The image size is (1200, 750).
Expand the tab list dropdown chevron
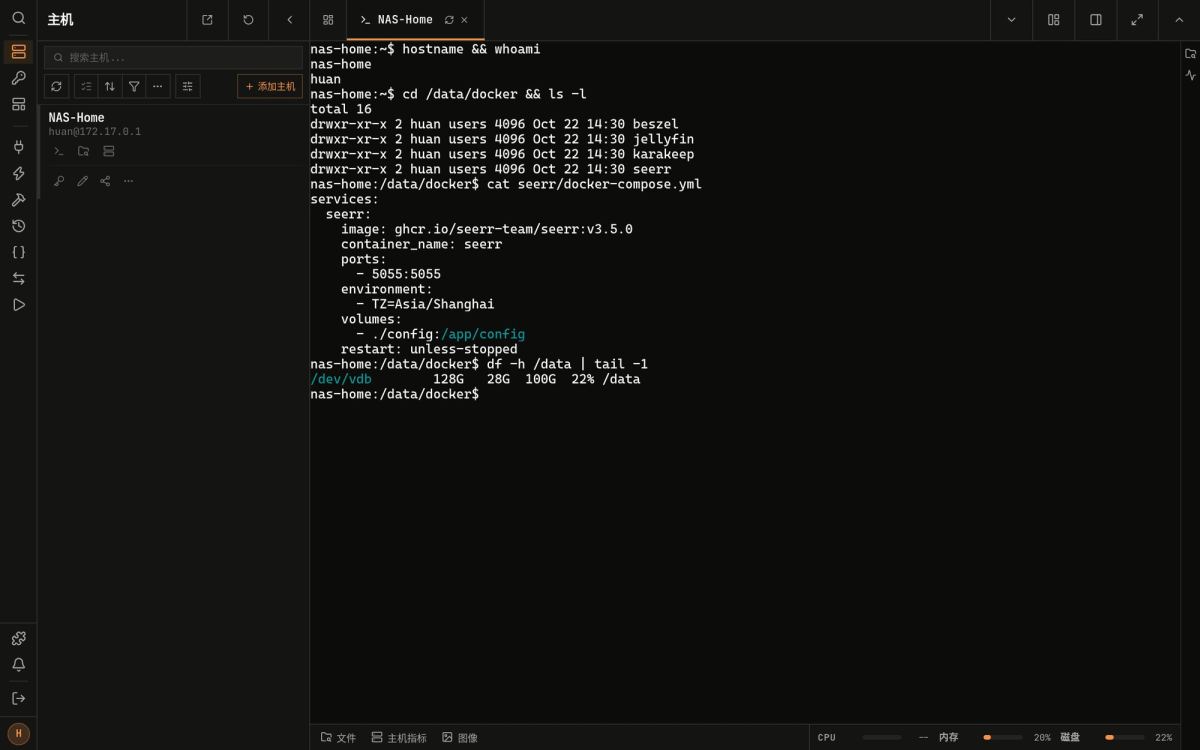1011,20
